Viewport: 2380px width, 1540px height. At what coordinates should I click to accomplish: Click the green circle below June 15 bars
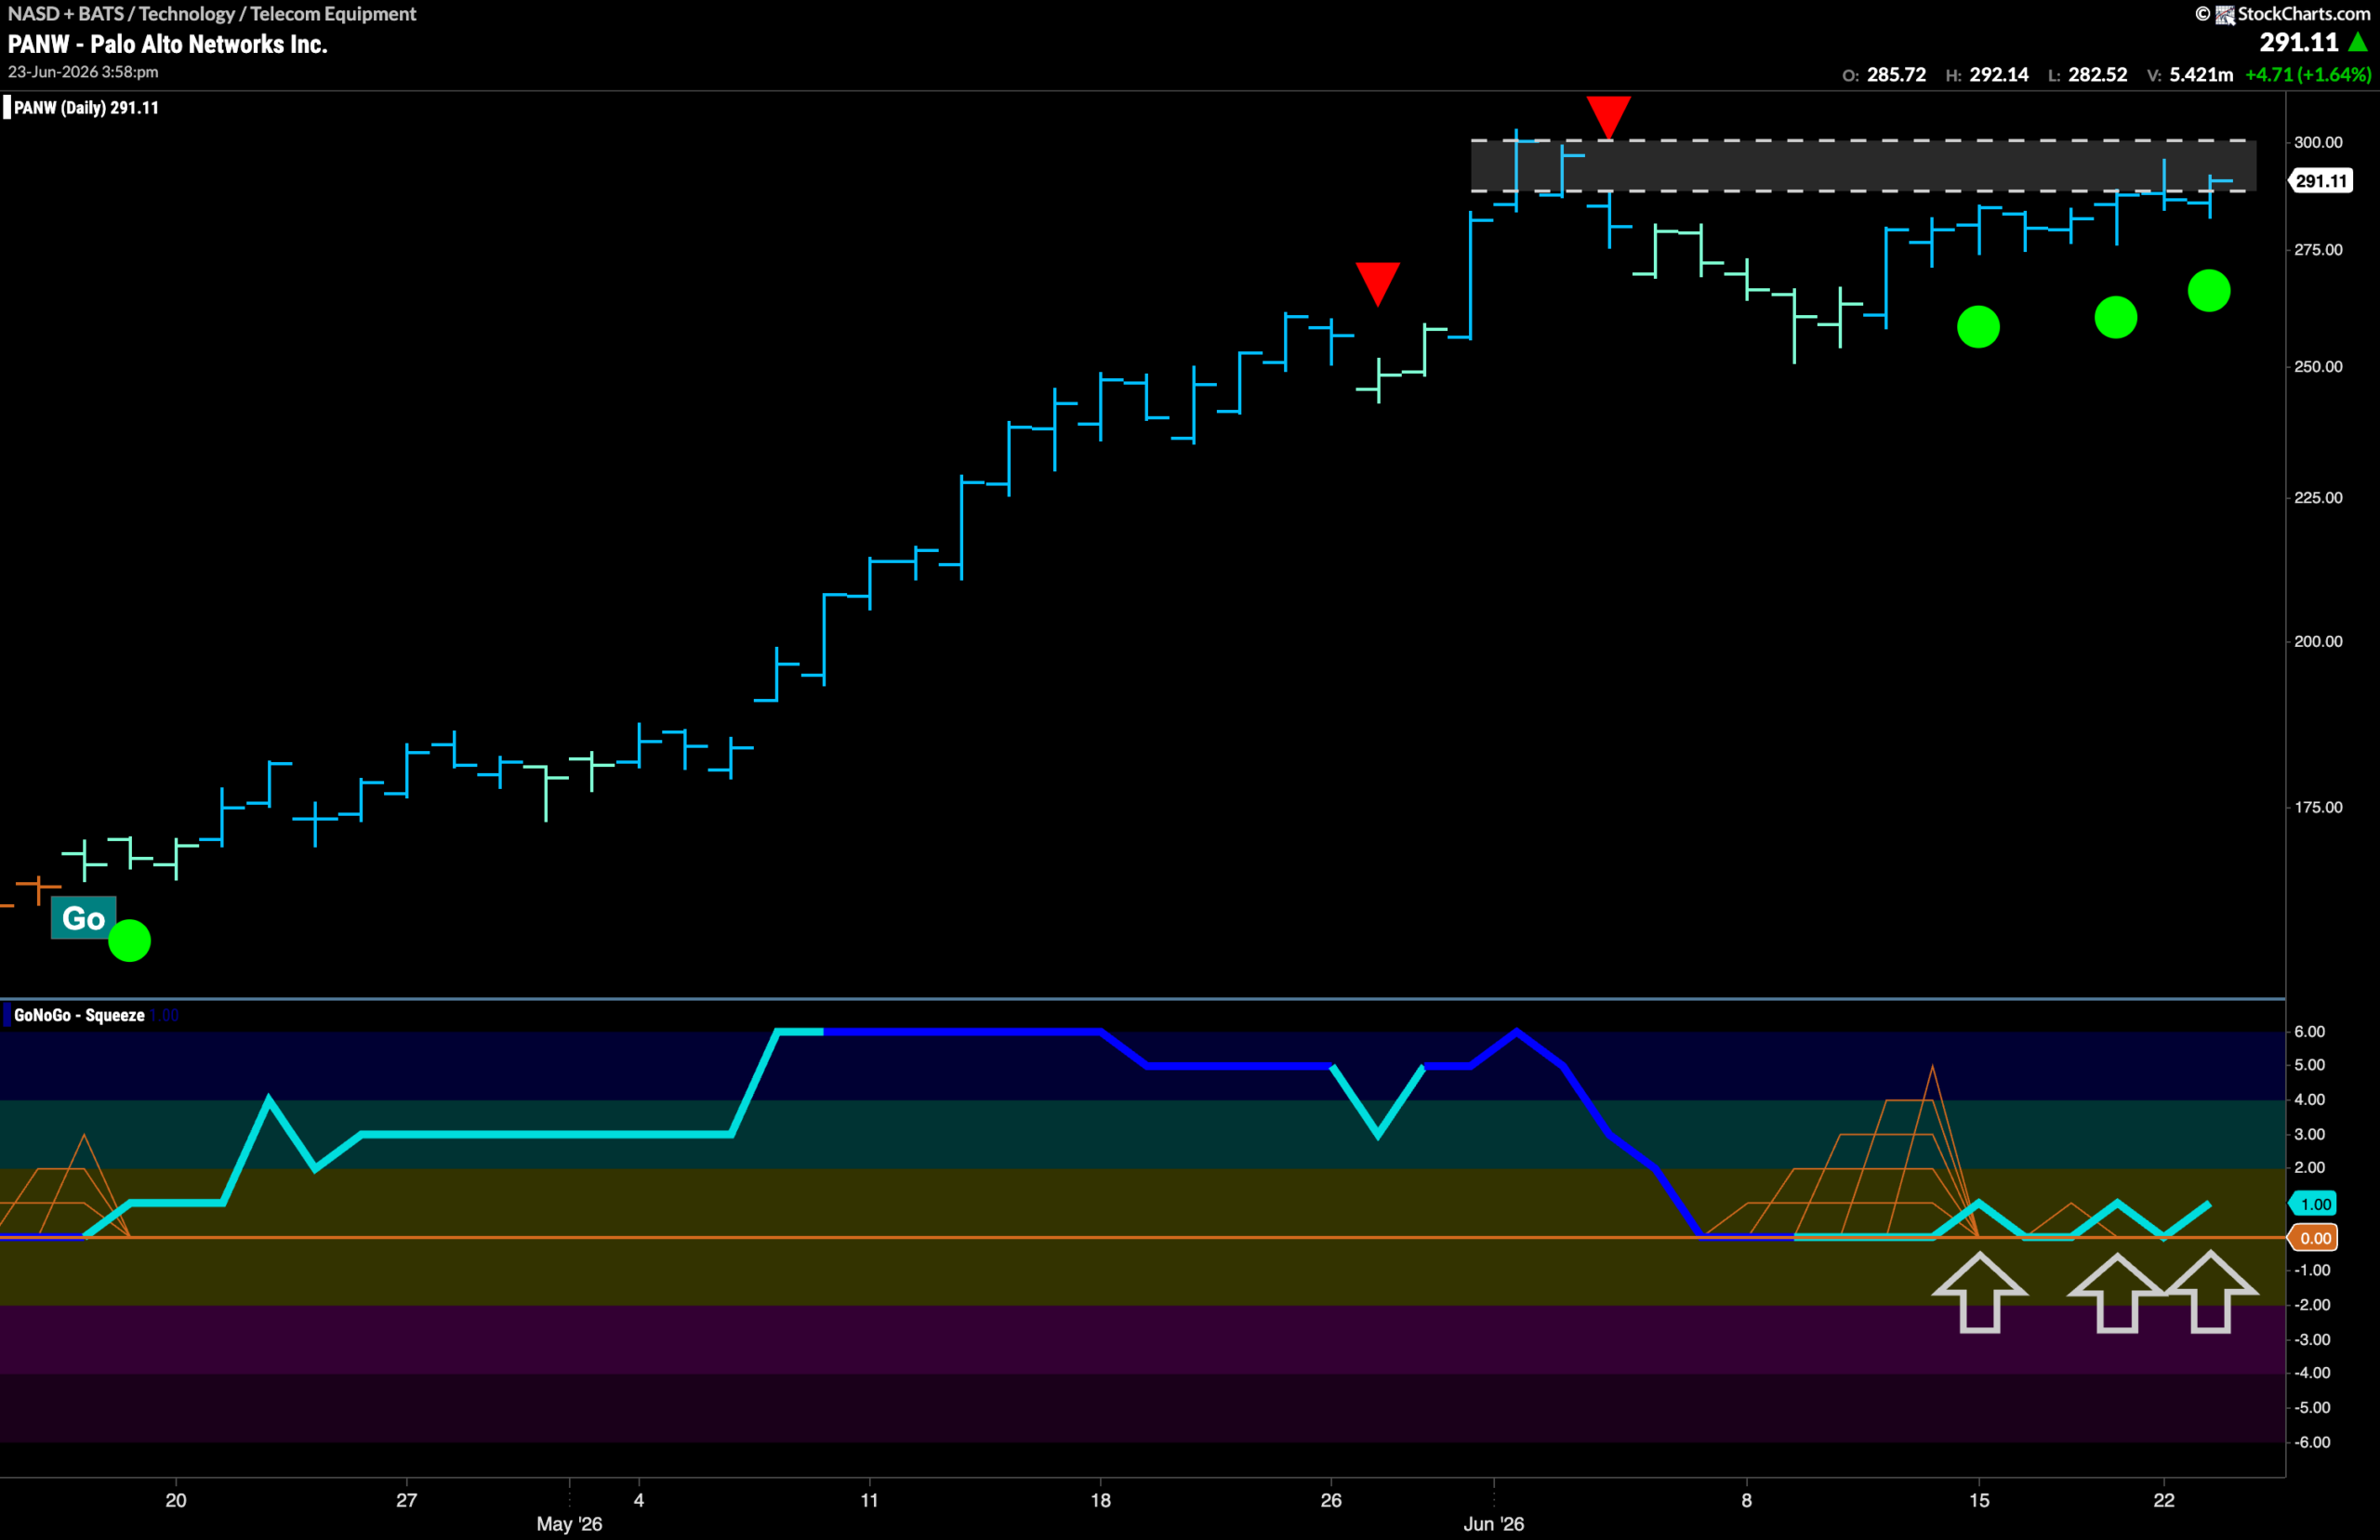click(x=1978, y=327)
